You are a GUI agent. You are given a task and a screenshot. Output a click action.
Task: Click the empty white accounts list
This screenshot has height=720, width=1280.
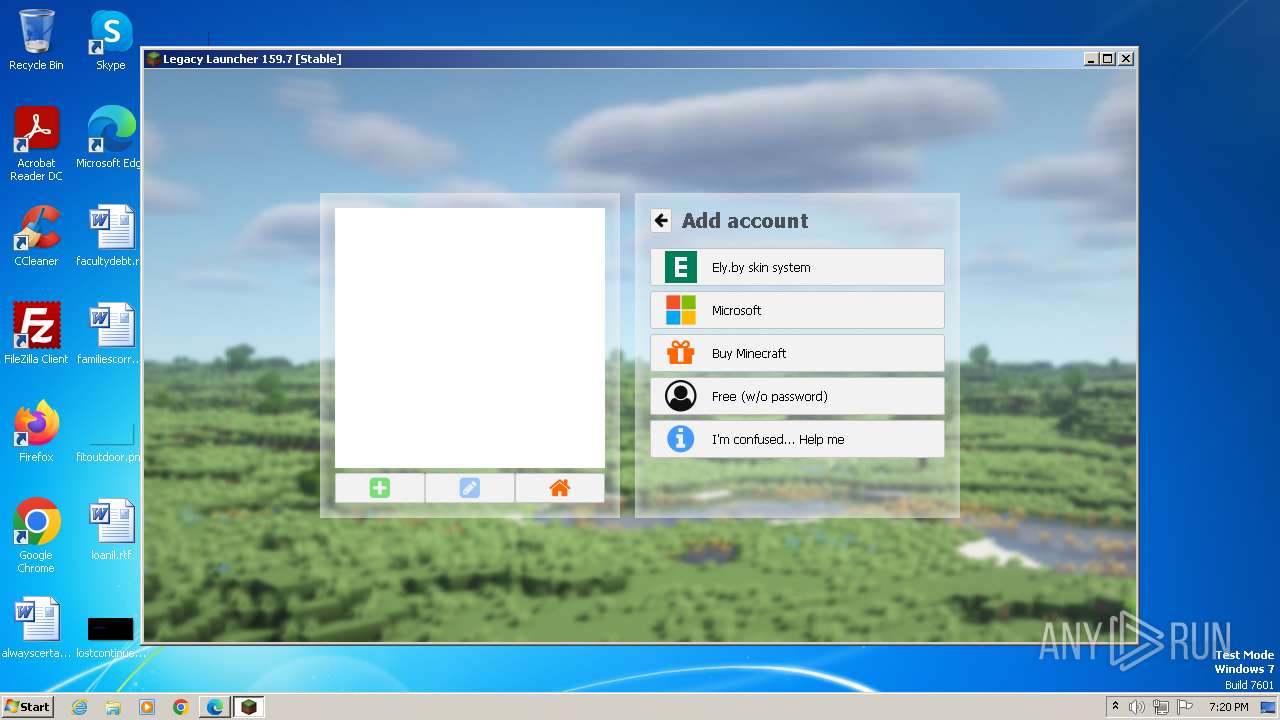pos(470,338)
